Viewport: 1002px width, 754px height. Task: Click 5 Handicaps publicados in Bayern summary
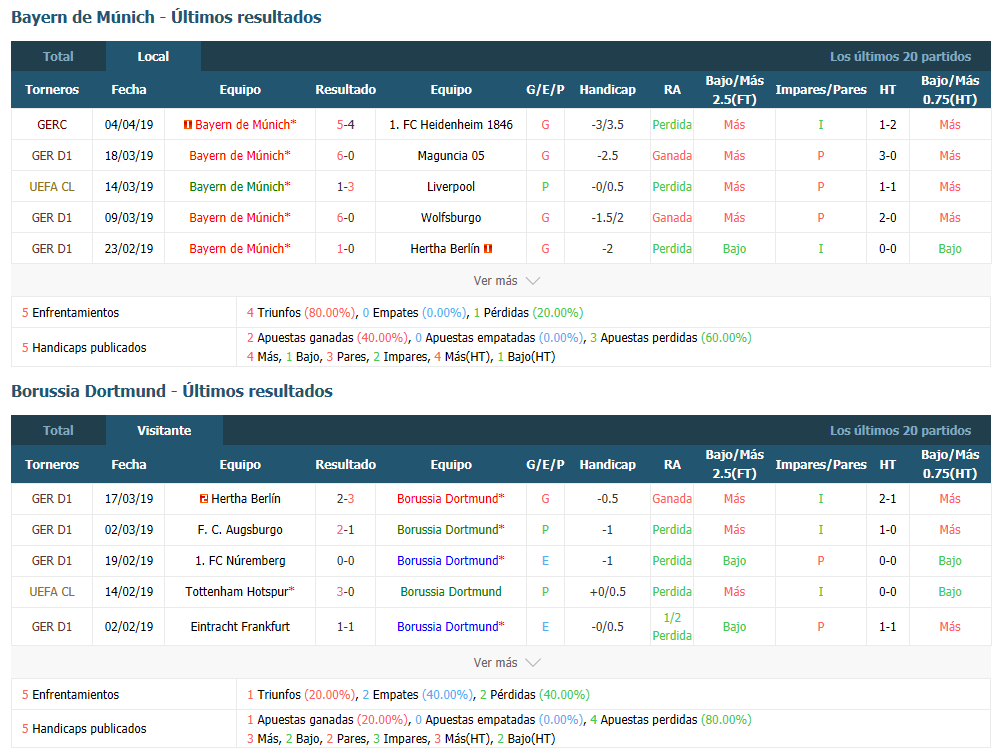click(84, 348)
